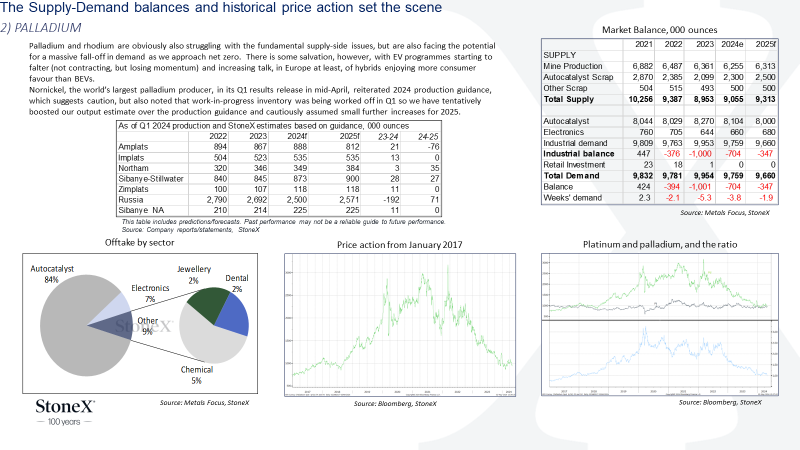Click the 'Electronics 7%' pie label
The height and width of the screenshot is (450, 800).
(x=150, y=293)
